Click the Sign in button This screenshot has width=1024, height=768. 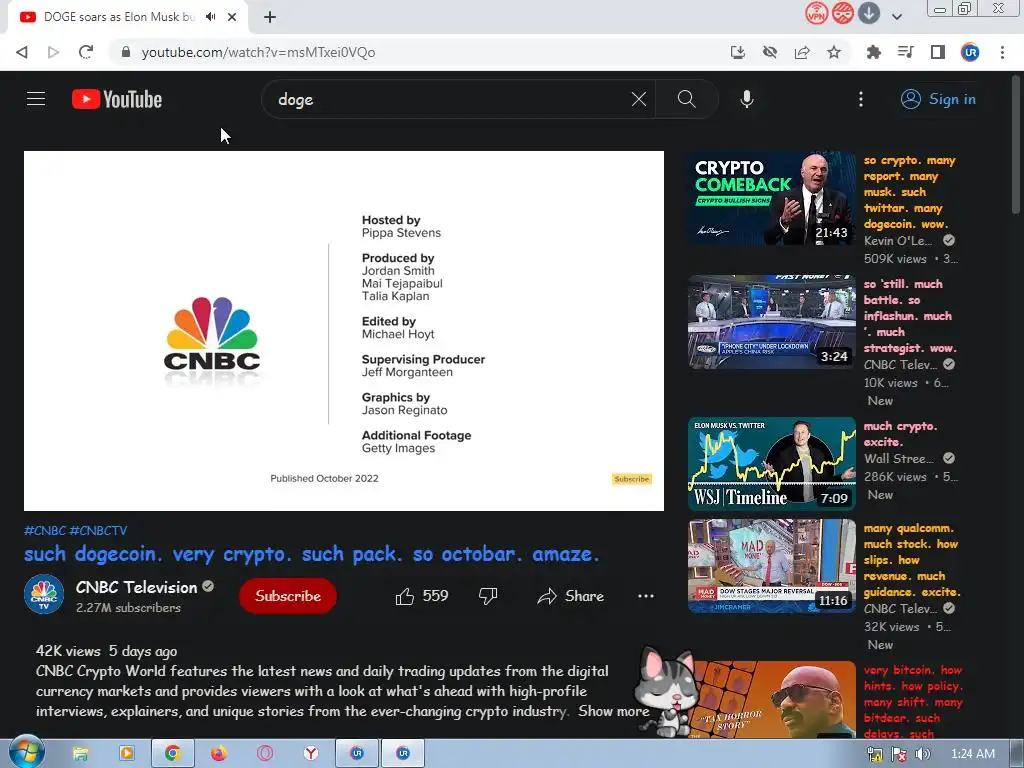coord(938,99)
